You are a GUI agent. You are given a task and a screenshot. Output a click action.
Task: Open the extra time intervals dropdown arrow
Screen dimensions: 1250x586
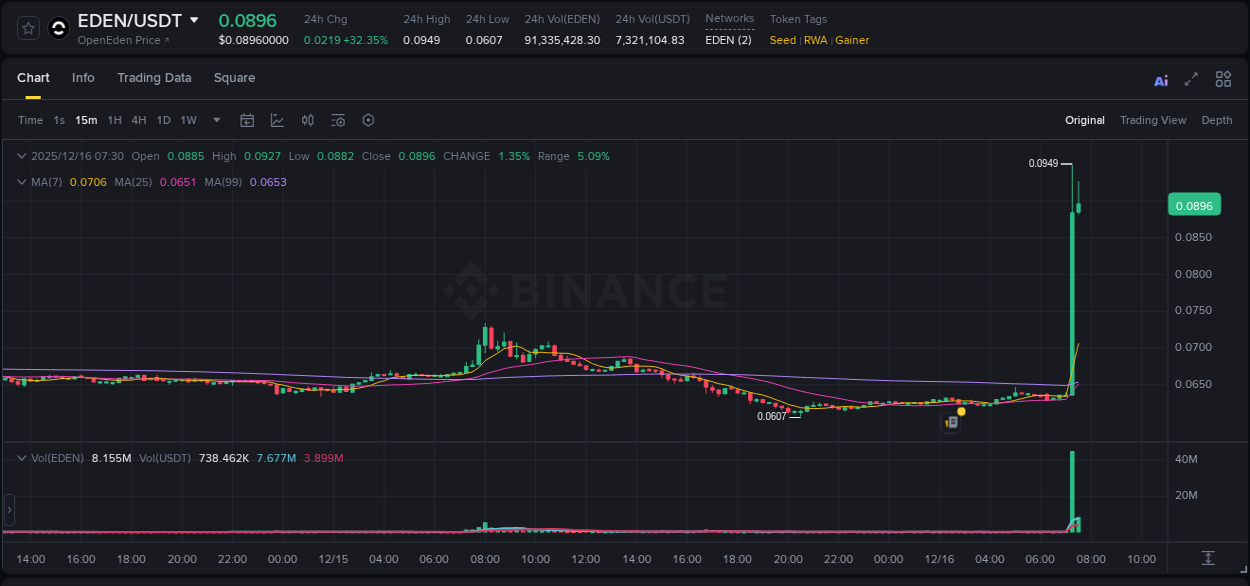point(216,120)
